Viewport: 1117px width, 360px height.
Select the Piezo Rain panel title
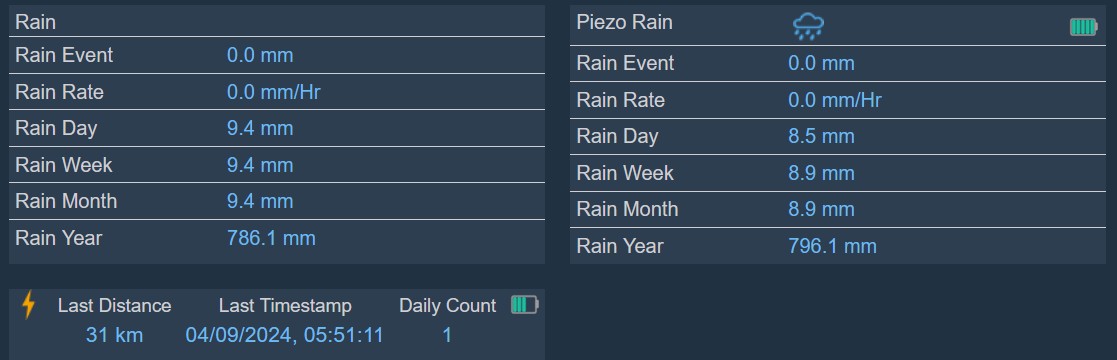point(624,22)
